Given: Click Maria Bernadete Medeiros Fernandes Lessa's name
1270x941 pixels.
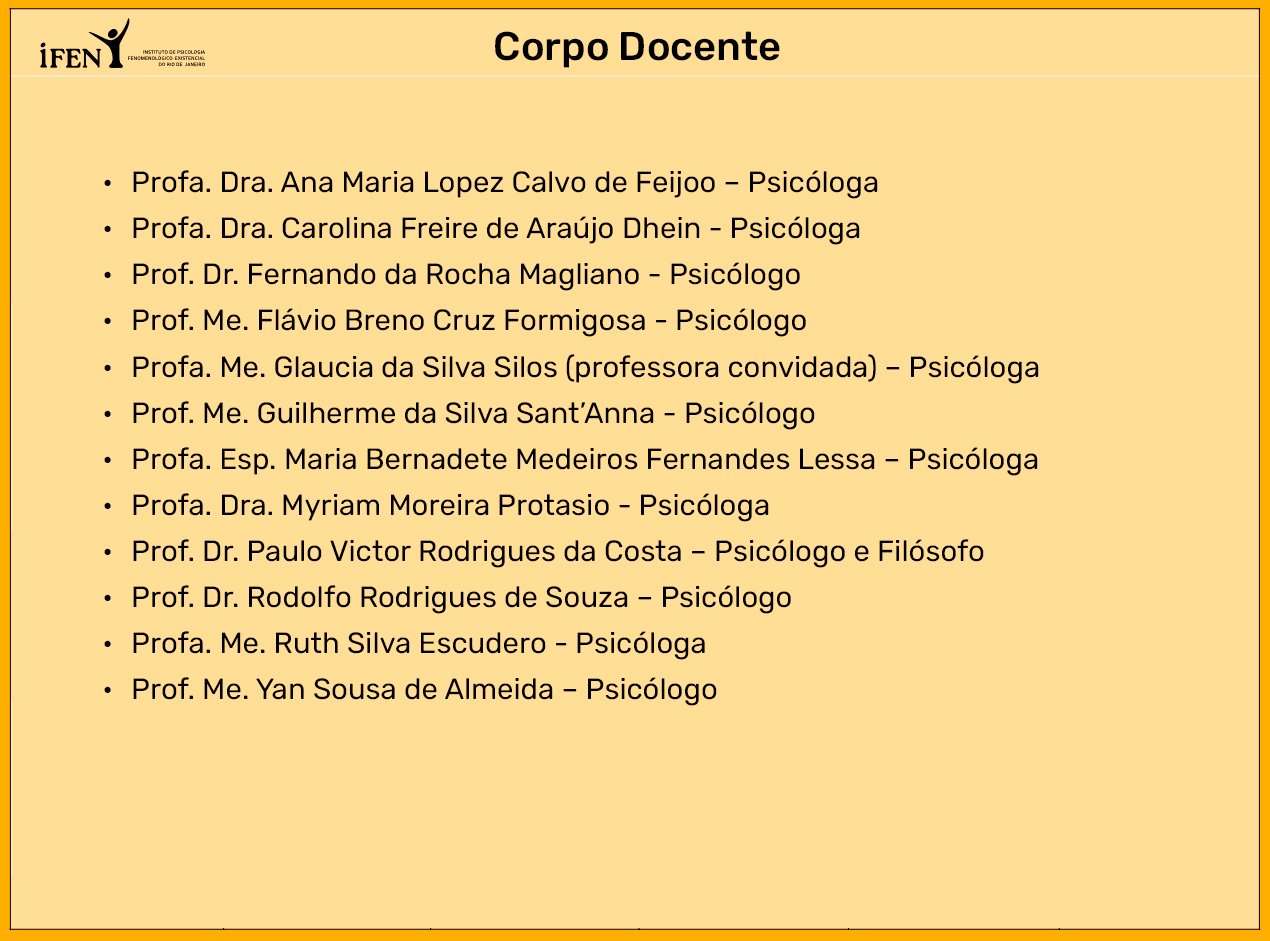Looking at the screenshot, I should click(x=590, y=460).
